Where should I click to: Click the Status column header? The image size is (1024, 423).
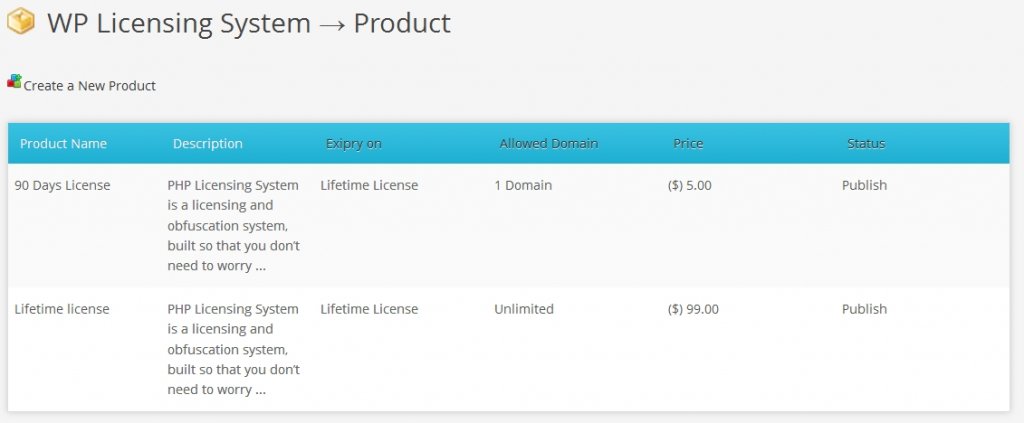pos(865,144)
